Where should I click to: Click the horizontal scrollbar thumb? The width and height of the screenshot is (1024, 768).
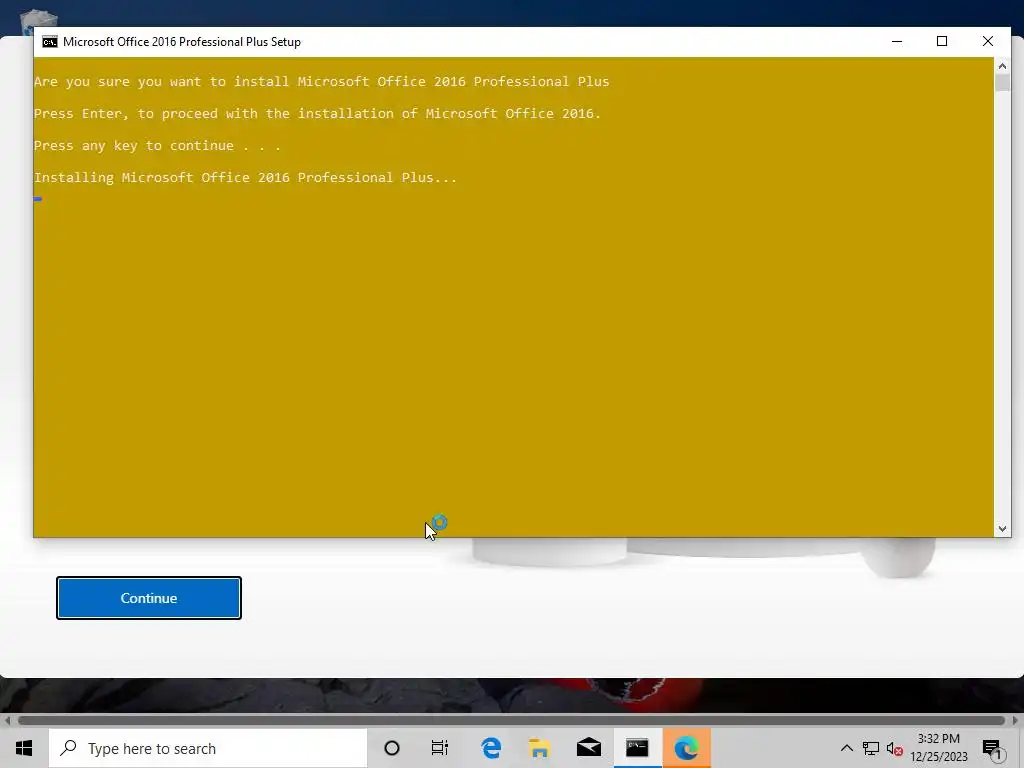pyautogui.click(x=511, y=720)
